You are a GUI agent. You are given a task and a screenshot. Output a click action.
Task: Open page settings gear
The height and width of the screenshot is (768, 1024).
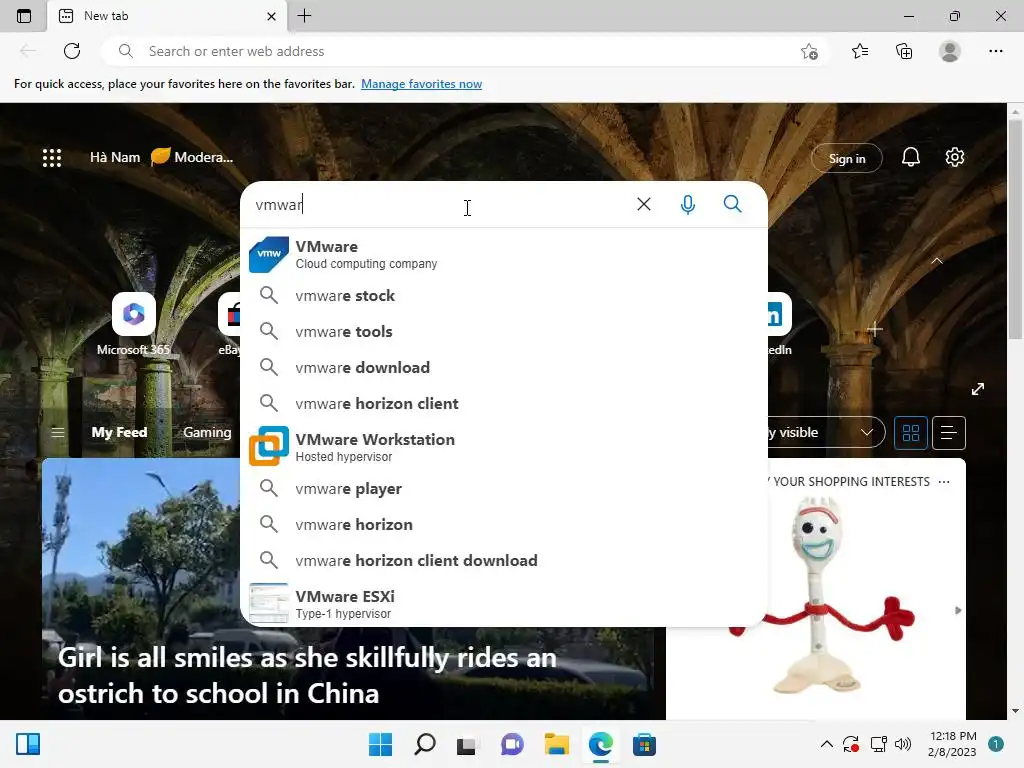pos(954,157)
